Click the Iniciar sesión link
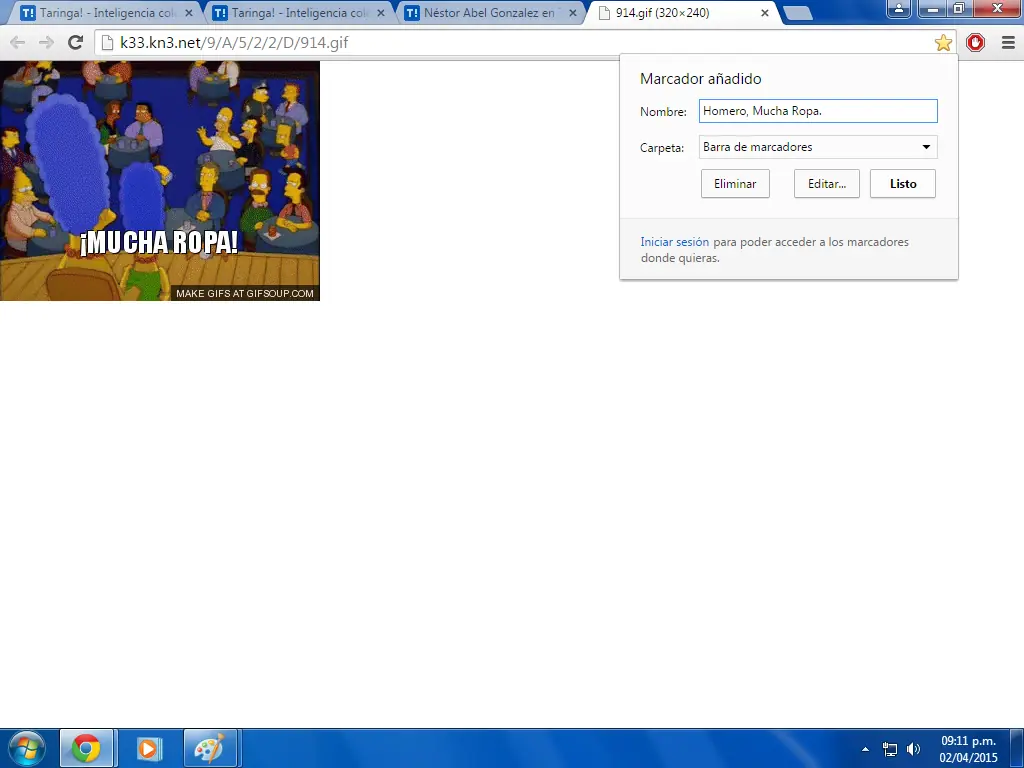Viewport: 1024px width, 768px height. pyautogui.click(x=675, y=242)
